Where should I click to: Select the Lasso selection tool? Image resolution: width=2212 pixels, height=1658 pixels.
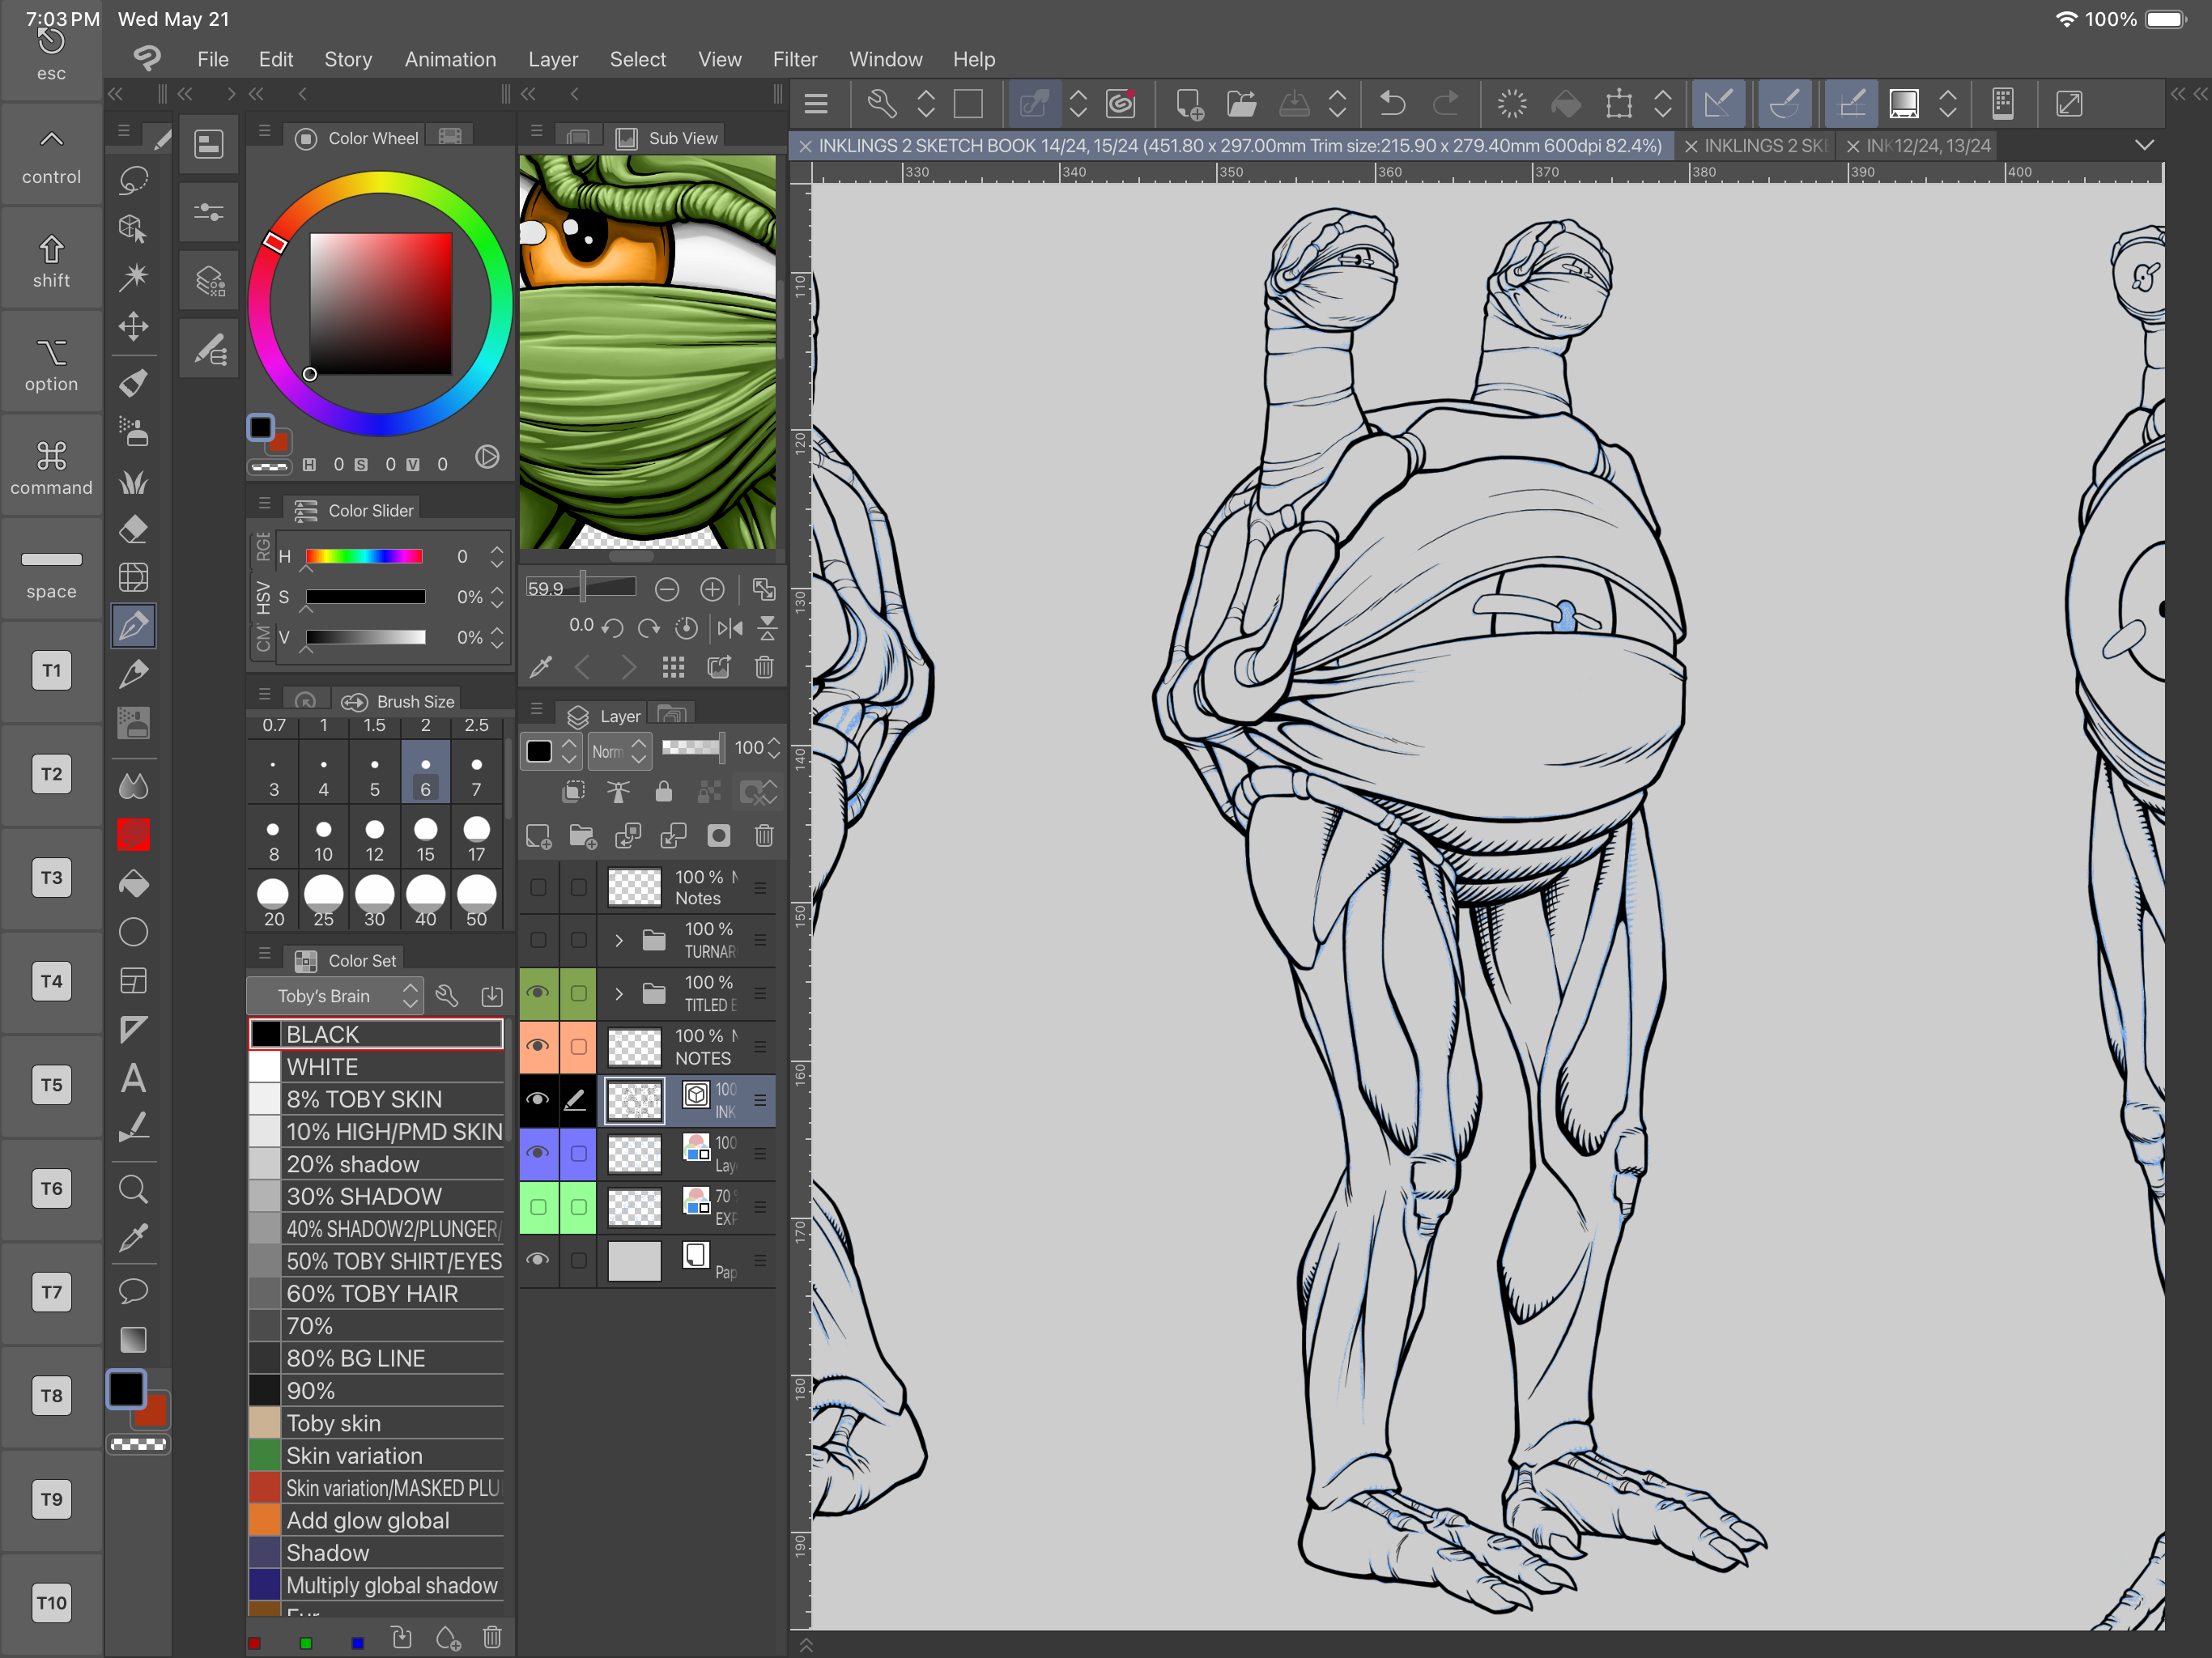(133, 180)
